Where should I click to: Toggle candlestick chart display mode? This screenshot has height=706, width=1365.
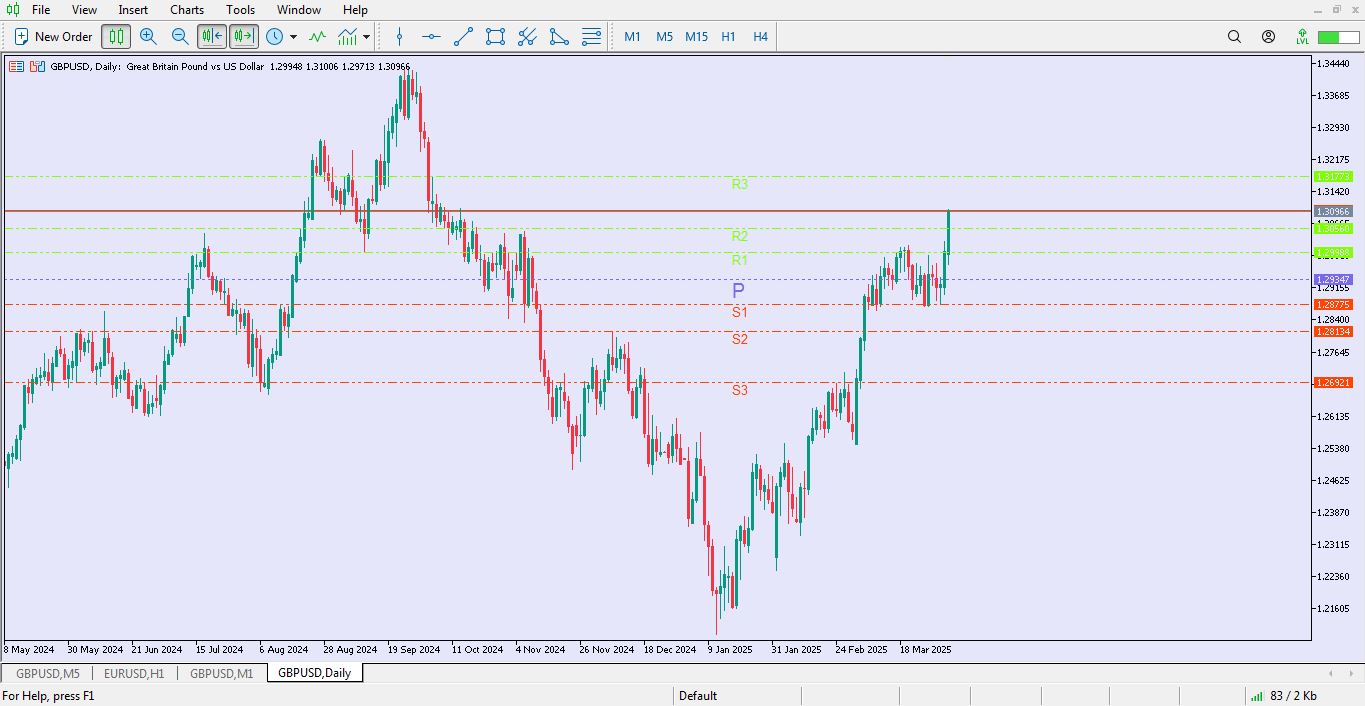[116, 37]
